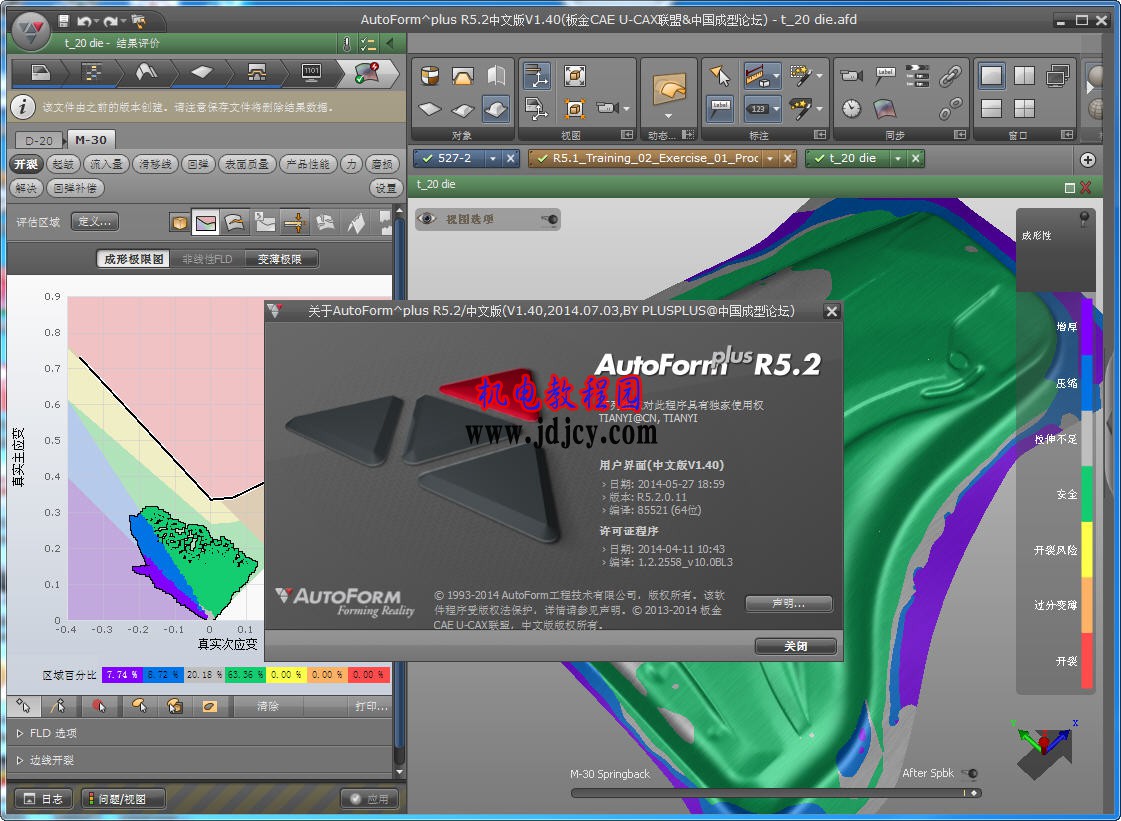
Task: Expand the dynamic section dropdown arrow
Action: point(668,116)
